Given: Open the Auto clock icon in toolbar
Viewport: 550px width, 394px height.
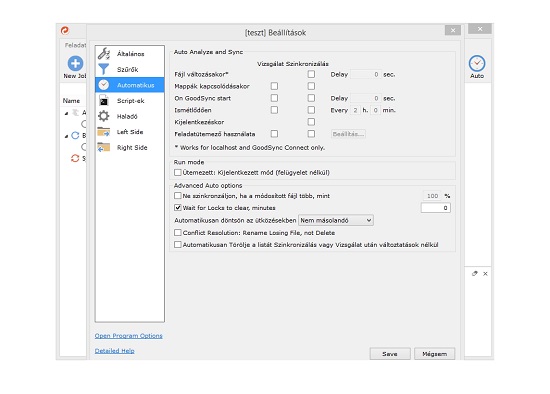Looking at the screenshot, I should pyautogui.click(x=477, y=64).
